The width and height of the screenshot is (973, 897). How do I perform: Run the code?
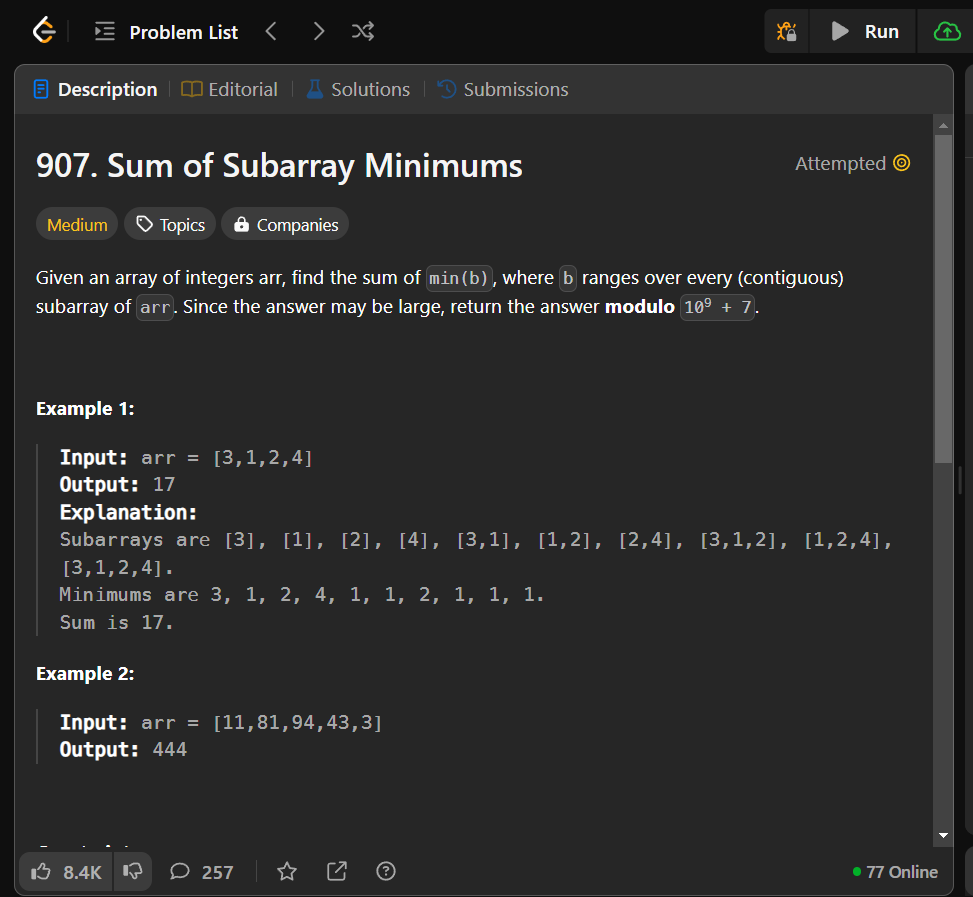[x=864, y=31]
